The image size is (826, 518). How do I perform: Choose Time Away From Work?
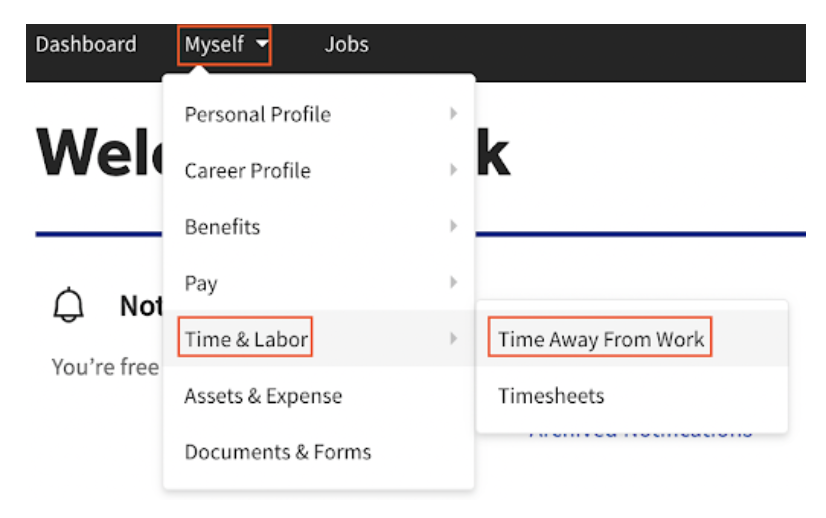(x=601, y=339)
